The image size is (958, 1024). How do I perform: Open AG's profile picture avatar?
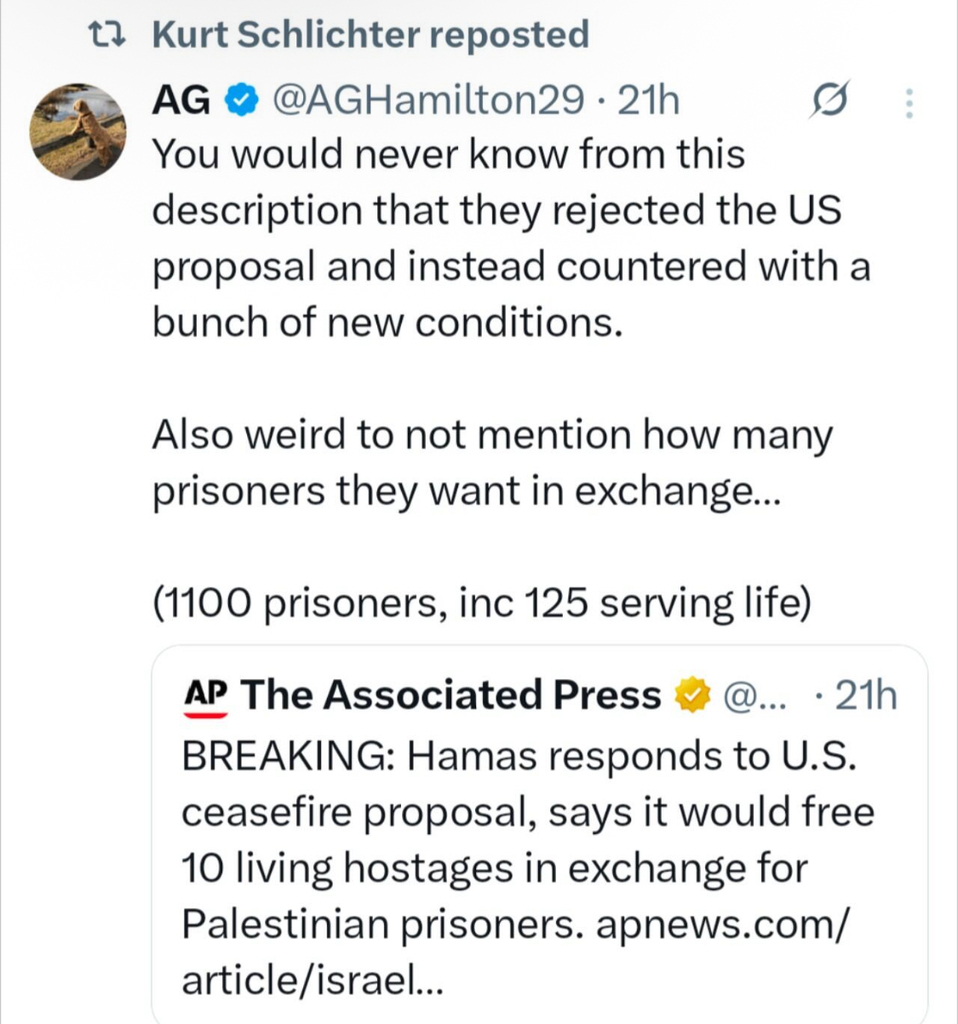click(78, 131)
